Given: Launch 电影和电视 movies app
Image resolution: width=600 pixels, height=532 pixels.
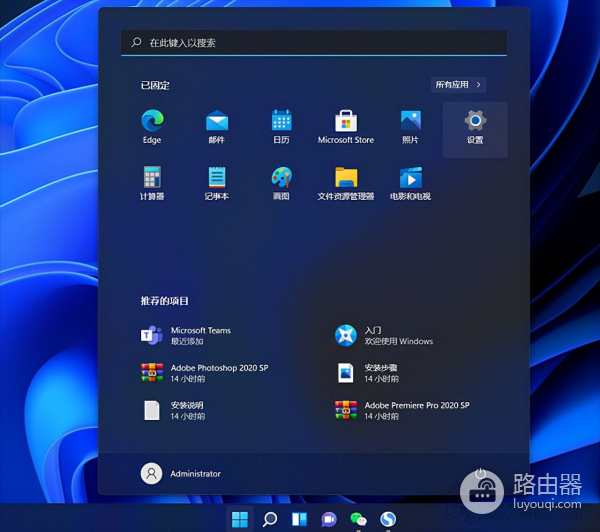Looking at the screenshot, I should pos(411,183).
